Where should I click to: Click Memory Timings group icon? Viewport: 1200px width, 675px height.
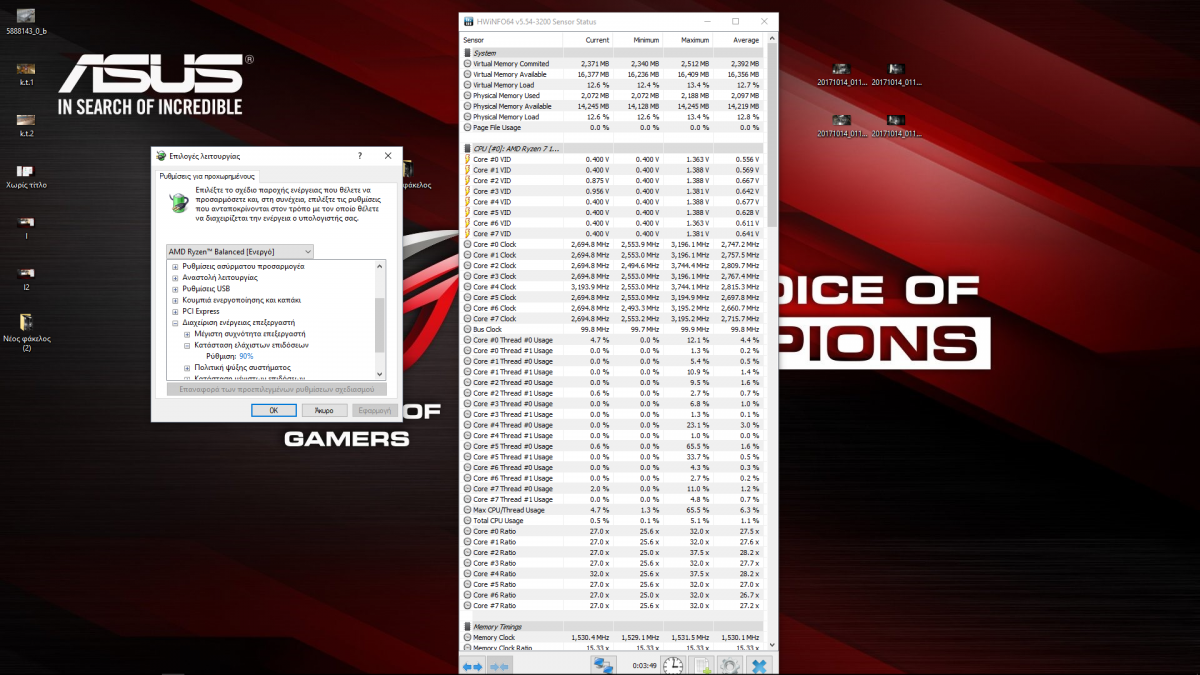coord(467,626)
